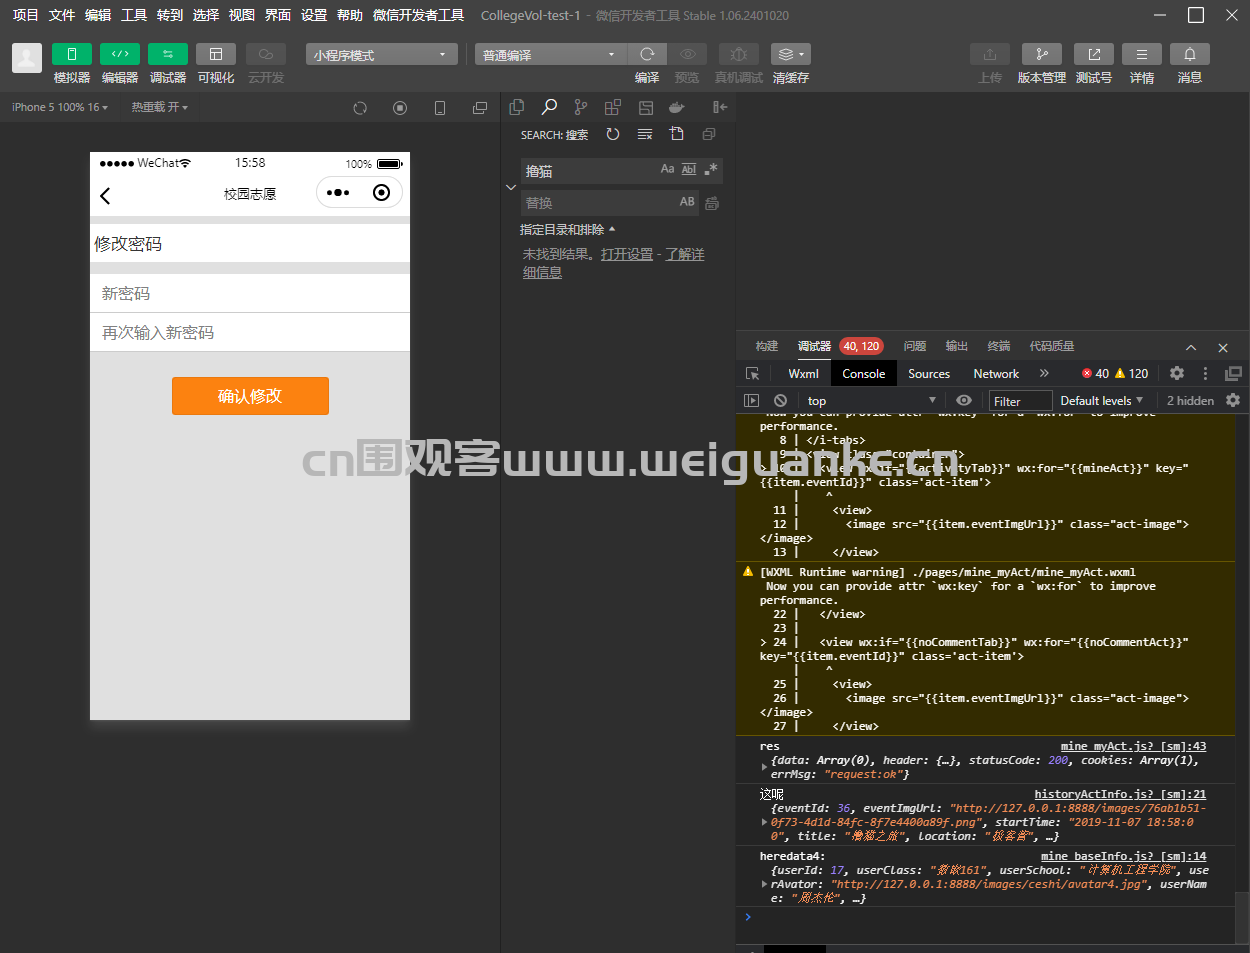The height and width of the screenshot is (953, 1250).
Task: Click the real device debug icon
Action: pos(738,54)
